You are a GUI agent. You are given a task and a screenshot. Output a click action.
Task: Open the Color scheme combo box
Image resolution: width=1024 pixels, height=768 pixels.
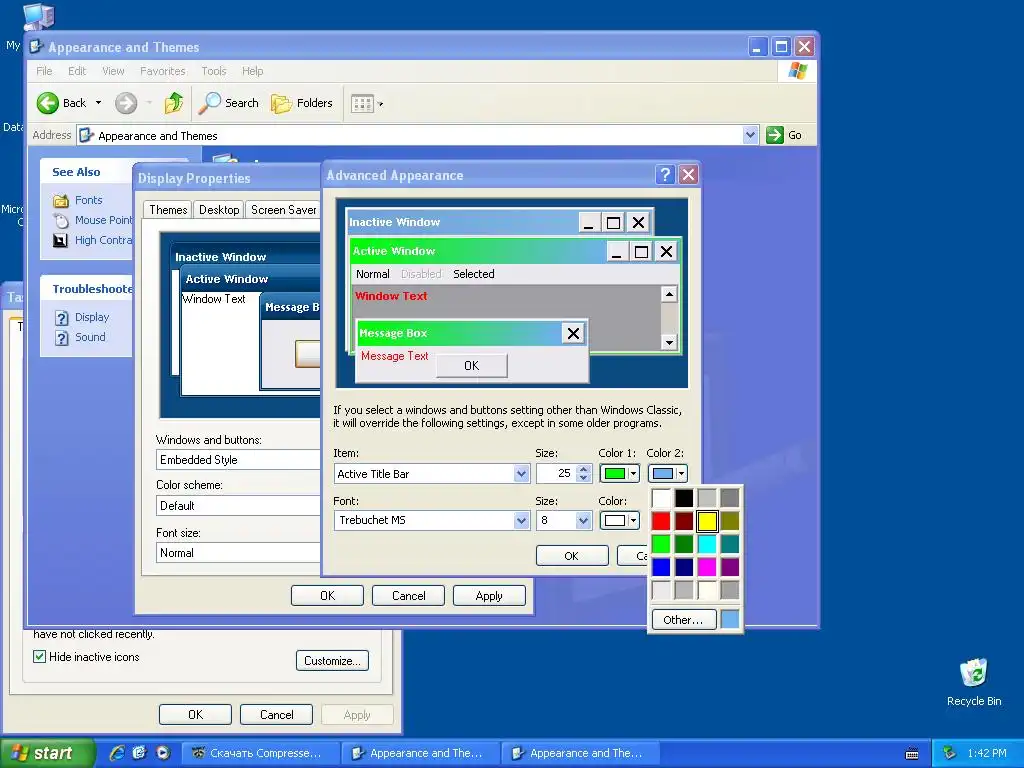238,505
